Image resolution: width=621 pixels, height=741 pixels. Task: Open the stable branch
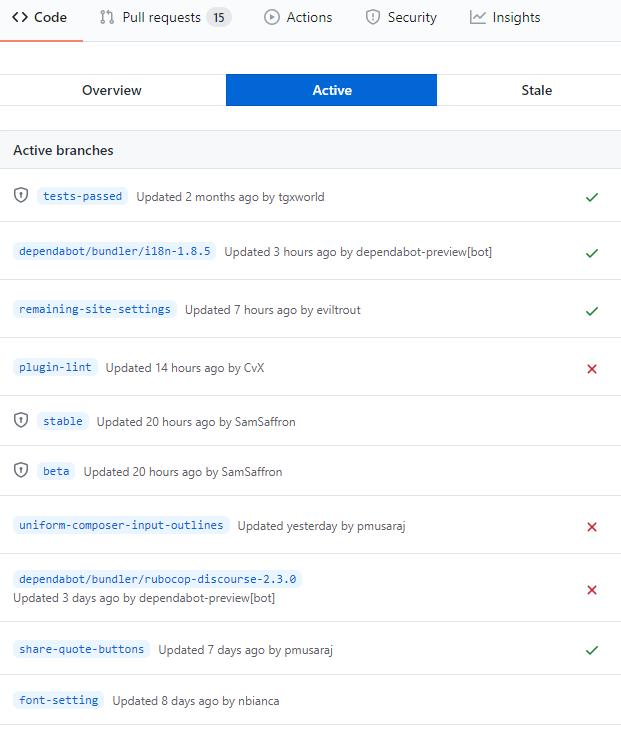(63, 421)
